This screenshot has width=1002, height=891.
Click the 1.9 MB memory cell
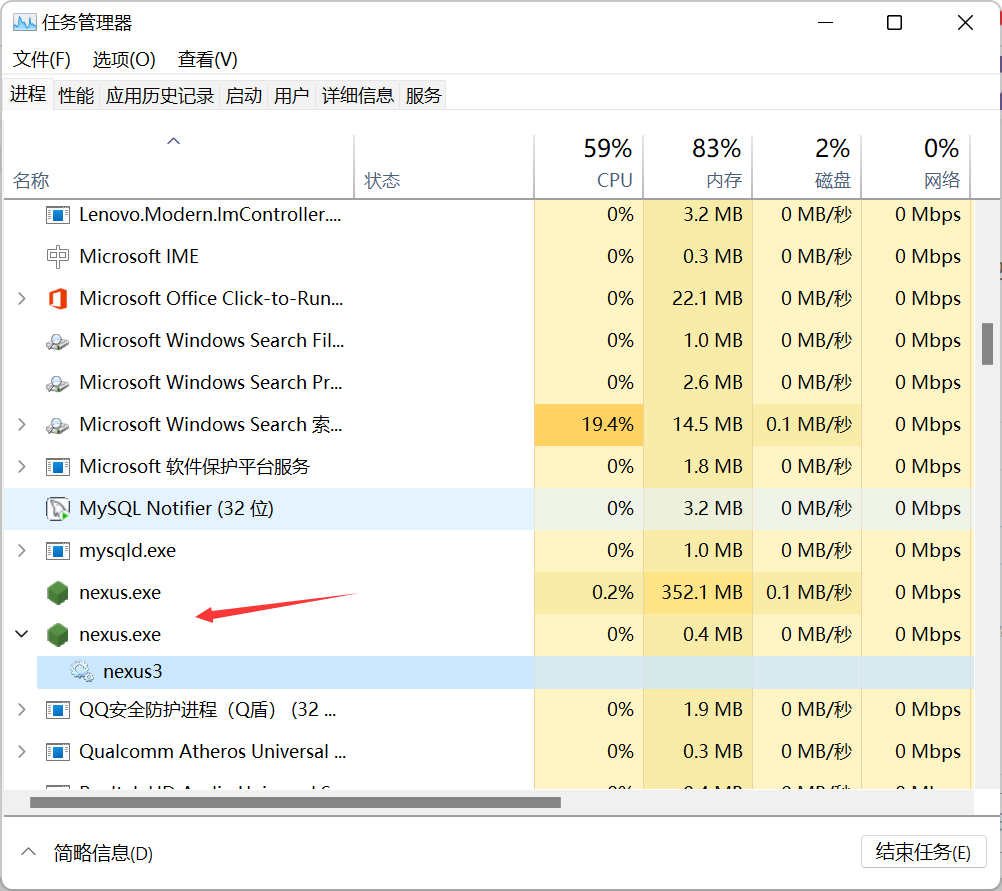(x=698, y=709)
